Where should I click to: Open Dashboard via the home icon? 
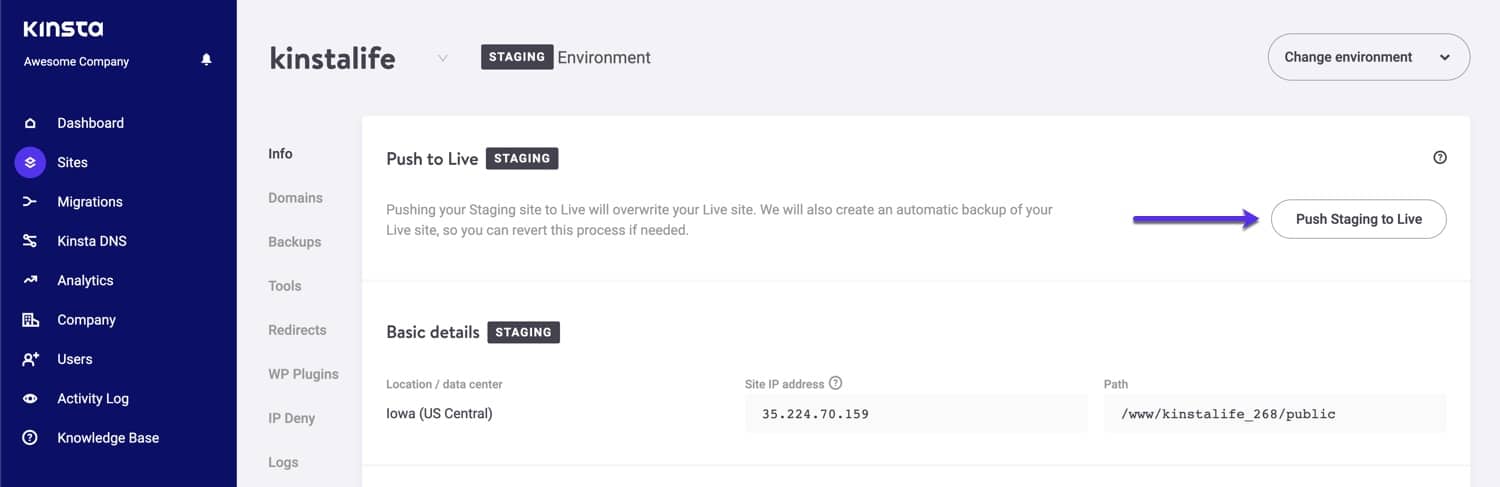click(x=30, y=123)
